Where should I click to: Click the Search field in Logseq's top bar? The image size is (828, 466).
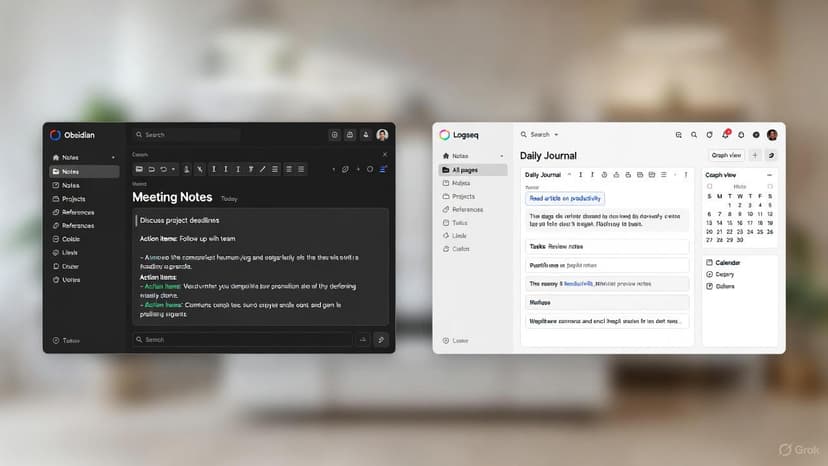(539, 135)
